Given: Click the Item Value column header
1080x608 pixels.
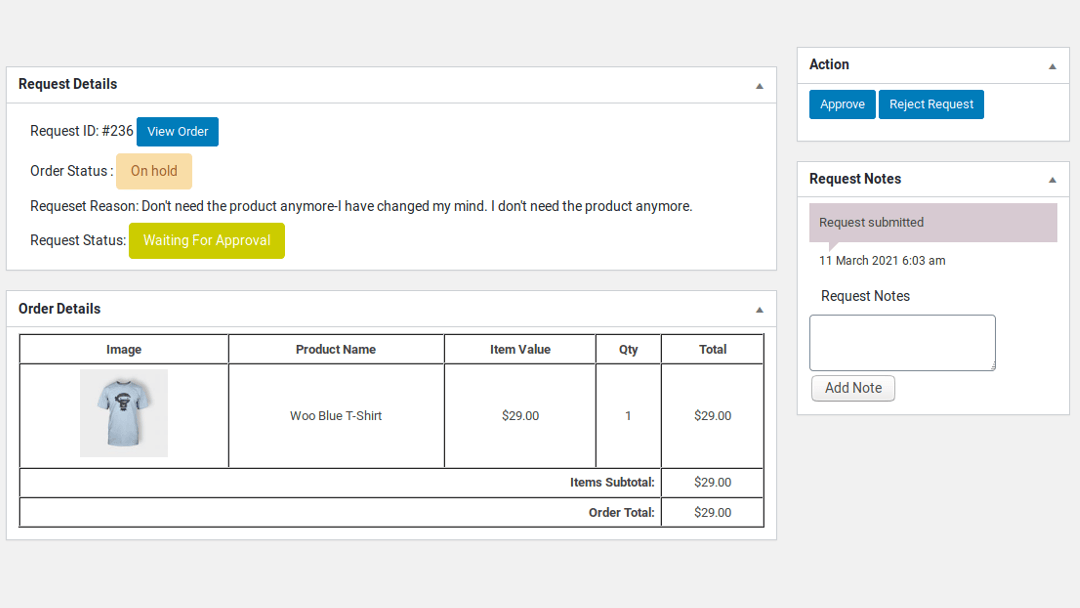Looking at the screenshot, I should click(520, 350).
